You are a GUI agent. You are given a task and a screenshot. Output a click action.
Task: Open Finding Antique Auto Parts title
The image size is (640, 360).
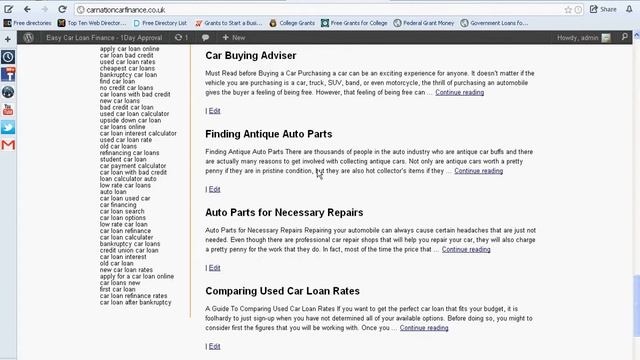(269, 134)
